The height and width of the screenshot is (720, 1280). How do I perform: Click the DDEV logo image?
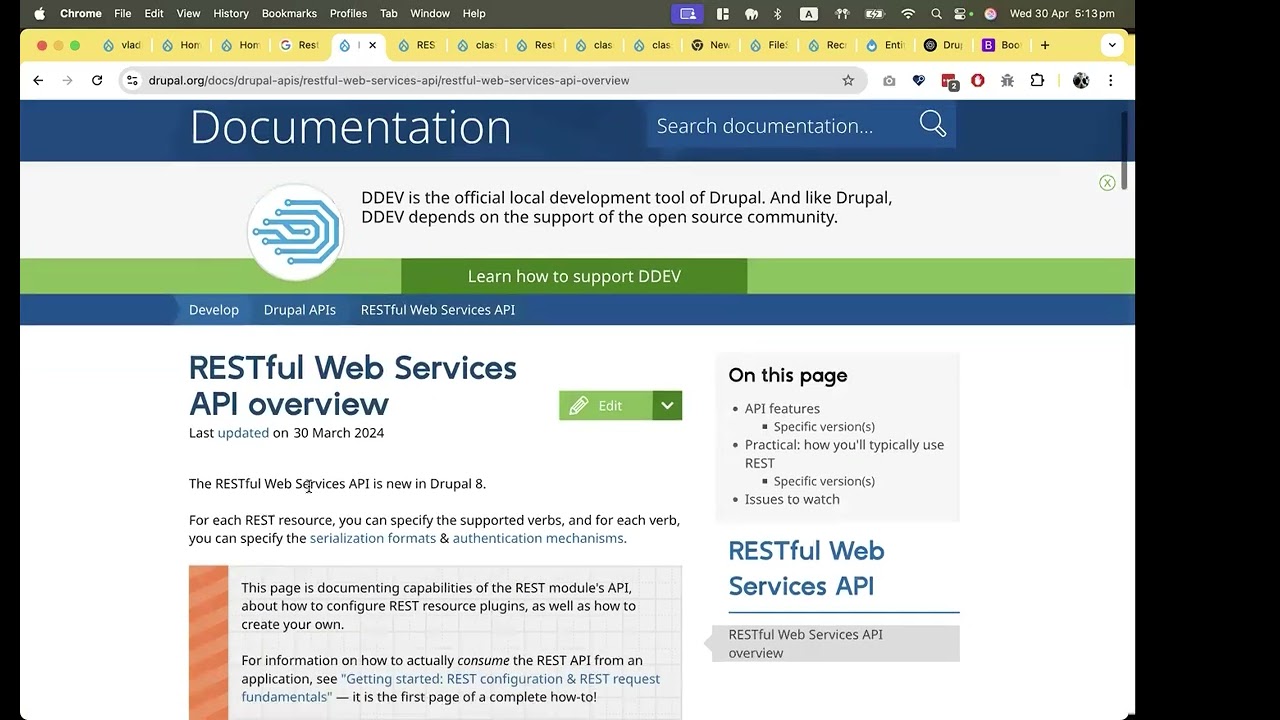coord(296,231)
